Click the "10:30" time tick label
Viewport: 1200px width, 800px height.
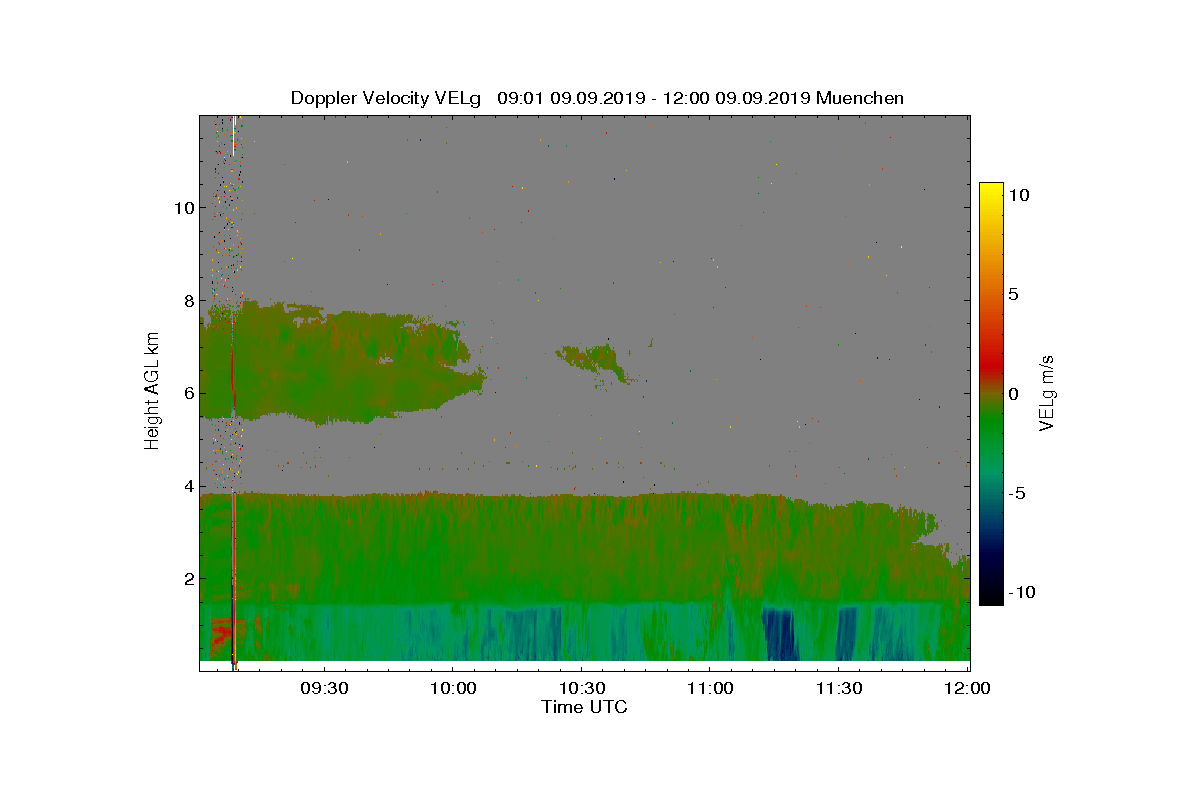pos(581,689)
